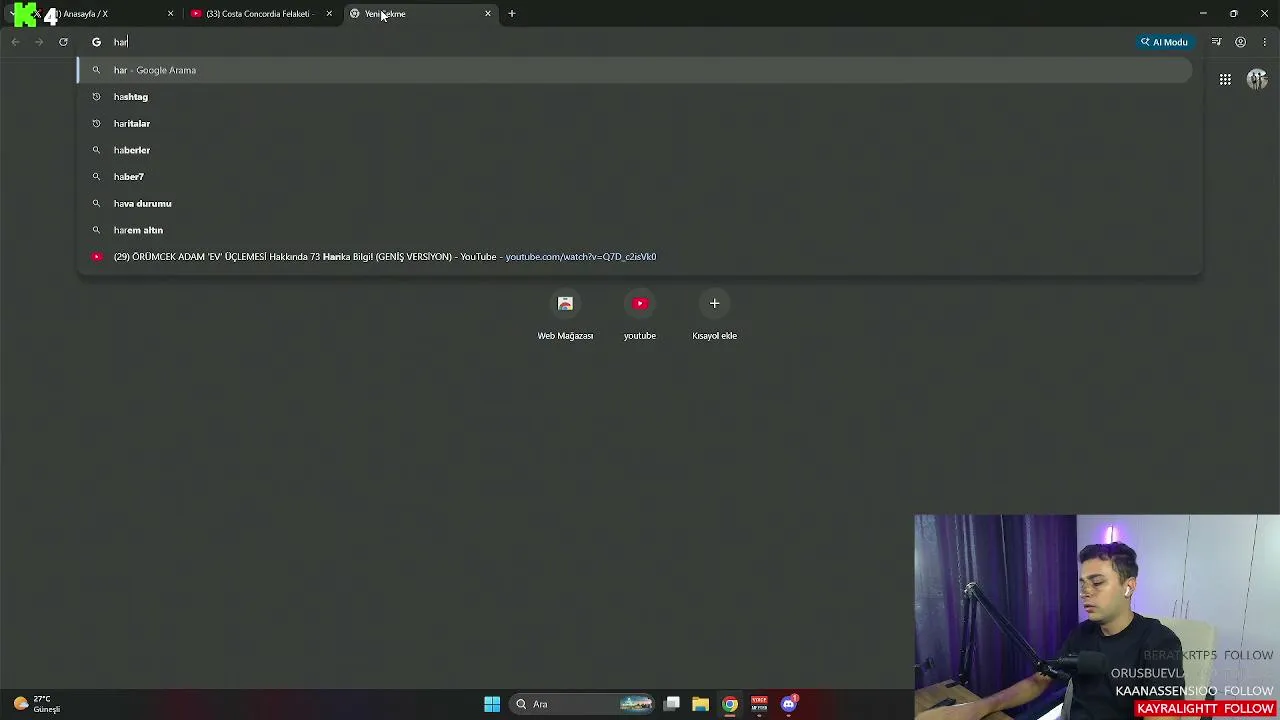
Task: Click the clock icon beside 'hashtag'
Action: click(x=96, y=97)
